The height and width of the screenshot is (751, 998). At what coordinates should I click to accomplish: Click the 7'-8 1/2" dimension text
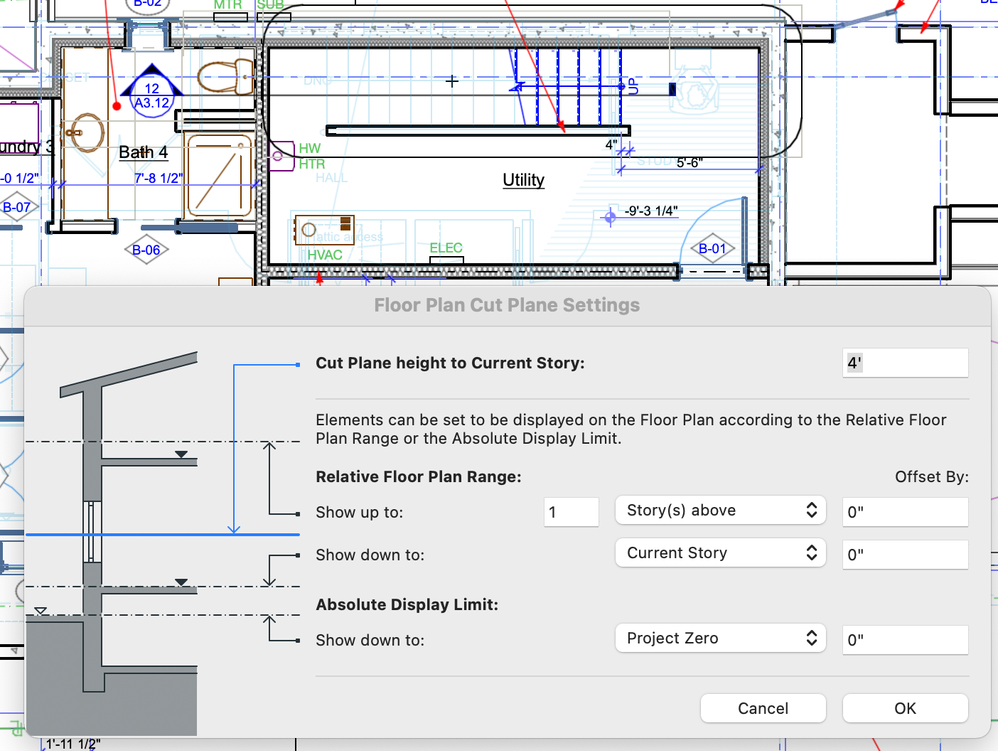point(158,178)
